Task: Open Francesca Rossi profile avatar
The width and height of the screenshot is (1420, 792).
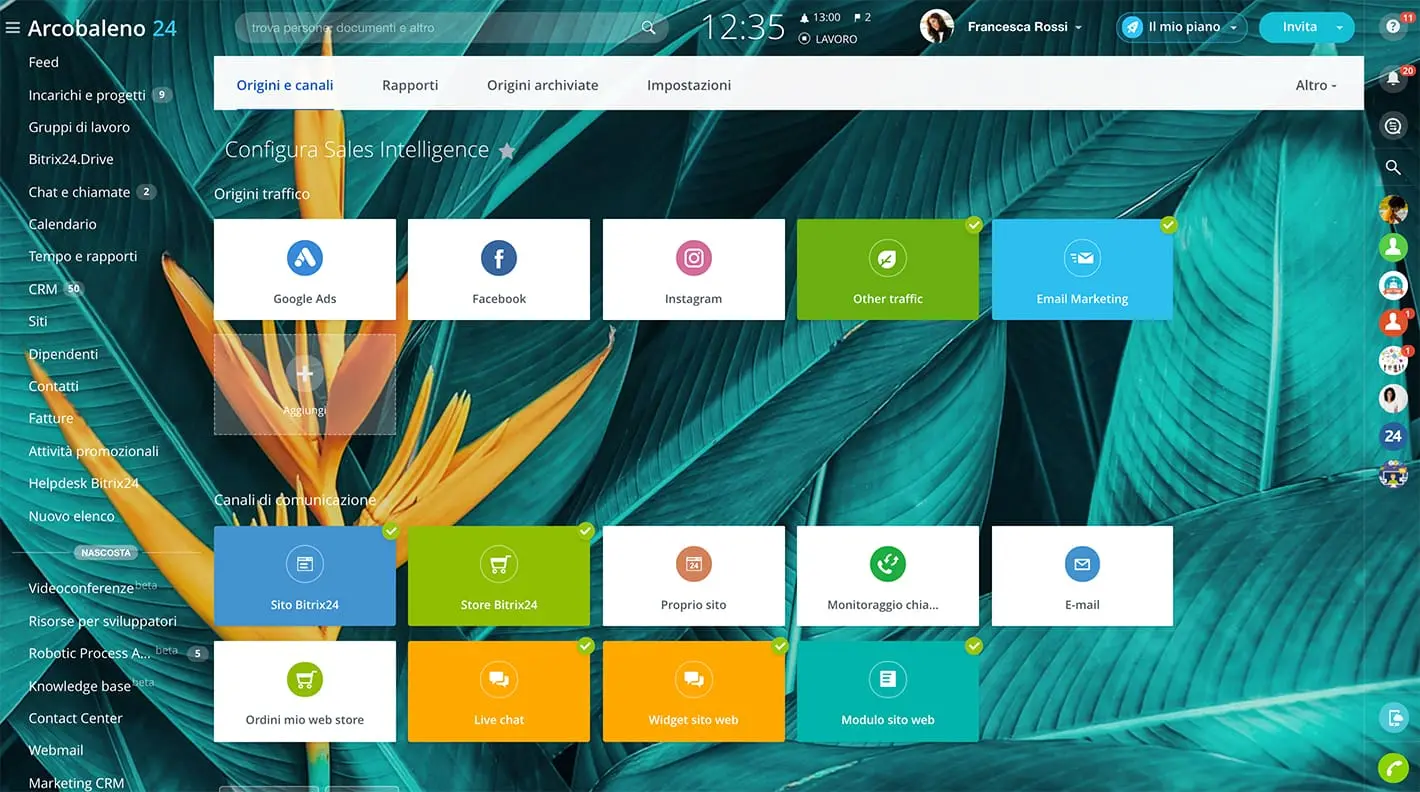Action: [x=937, y=27]
